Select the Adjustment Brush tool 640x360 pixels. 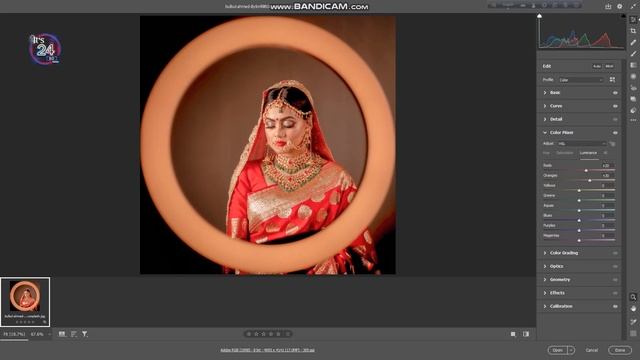[x=633, y=53]
